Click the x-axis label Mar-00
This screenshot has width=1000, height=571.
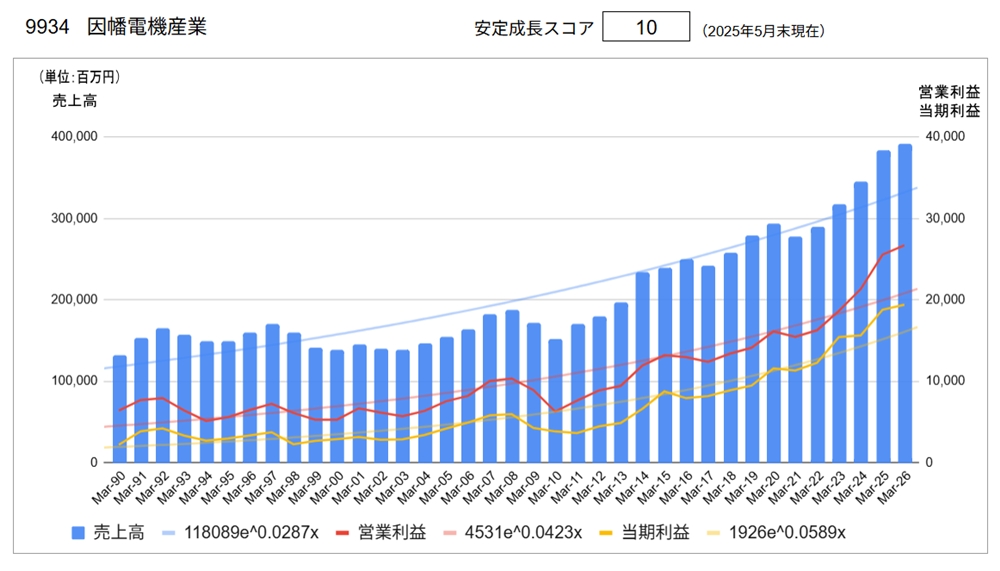327,487
